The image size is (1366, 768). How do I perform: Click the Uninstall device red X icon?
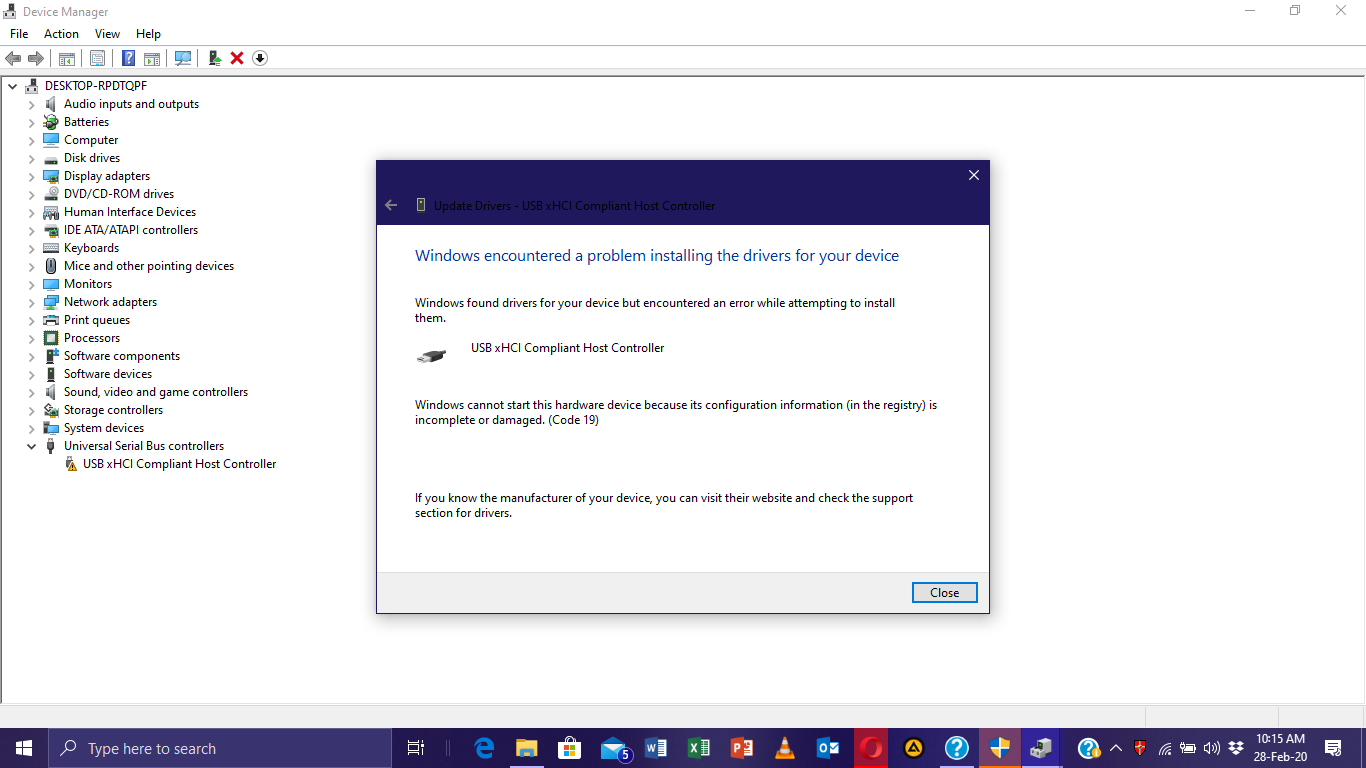click(237, 58)
